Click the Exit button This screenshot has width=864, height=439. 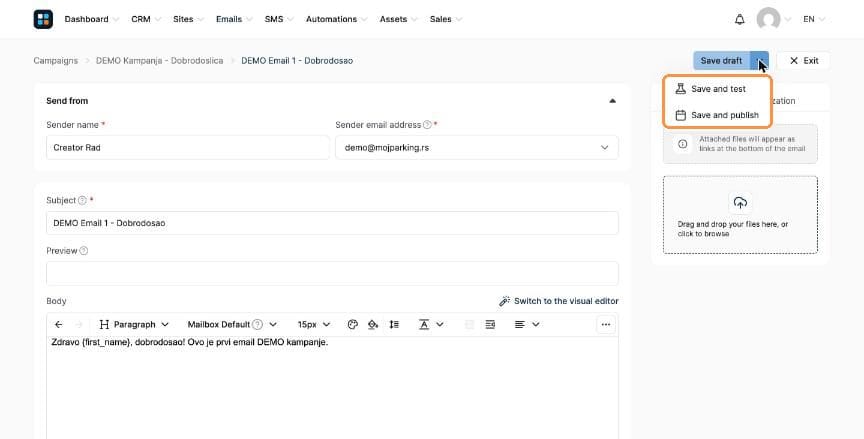[x=803, y=61]
